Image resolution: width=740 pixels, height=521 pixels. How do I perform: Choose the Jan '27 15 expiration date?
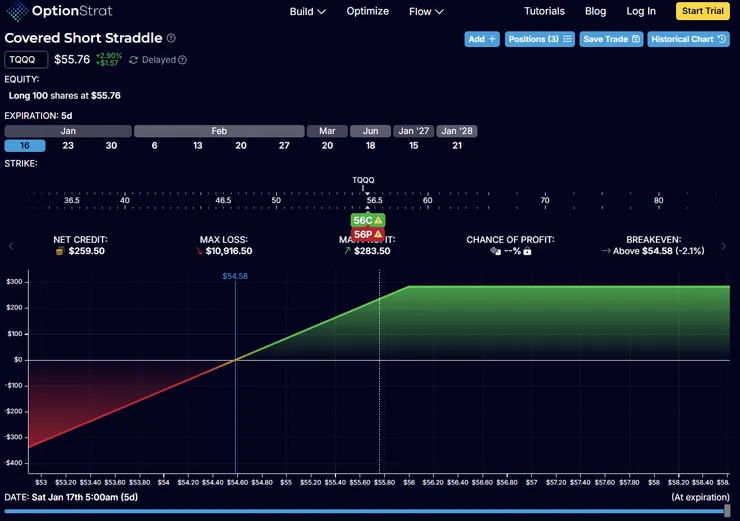pos(413,145)
